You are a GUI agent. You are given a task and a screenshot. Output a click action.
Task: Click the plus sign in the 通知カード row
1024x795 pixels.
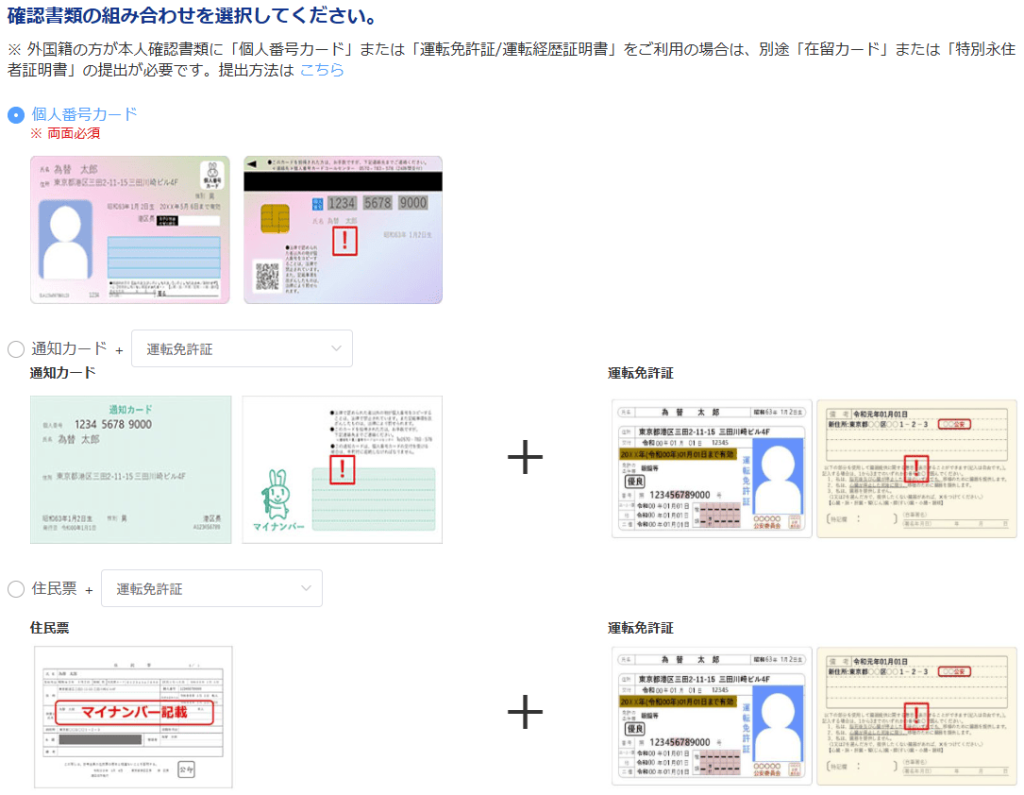pyautogui.click(x=524, y=457)
